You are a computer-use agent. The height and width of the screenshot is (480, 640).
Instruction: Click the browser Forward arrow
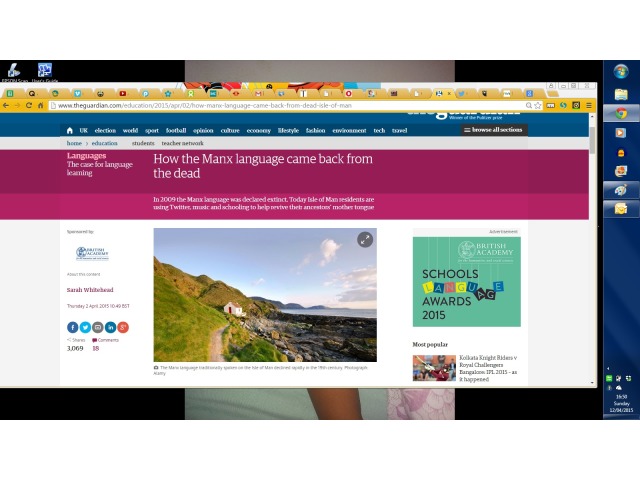click(x=17, y=105)
